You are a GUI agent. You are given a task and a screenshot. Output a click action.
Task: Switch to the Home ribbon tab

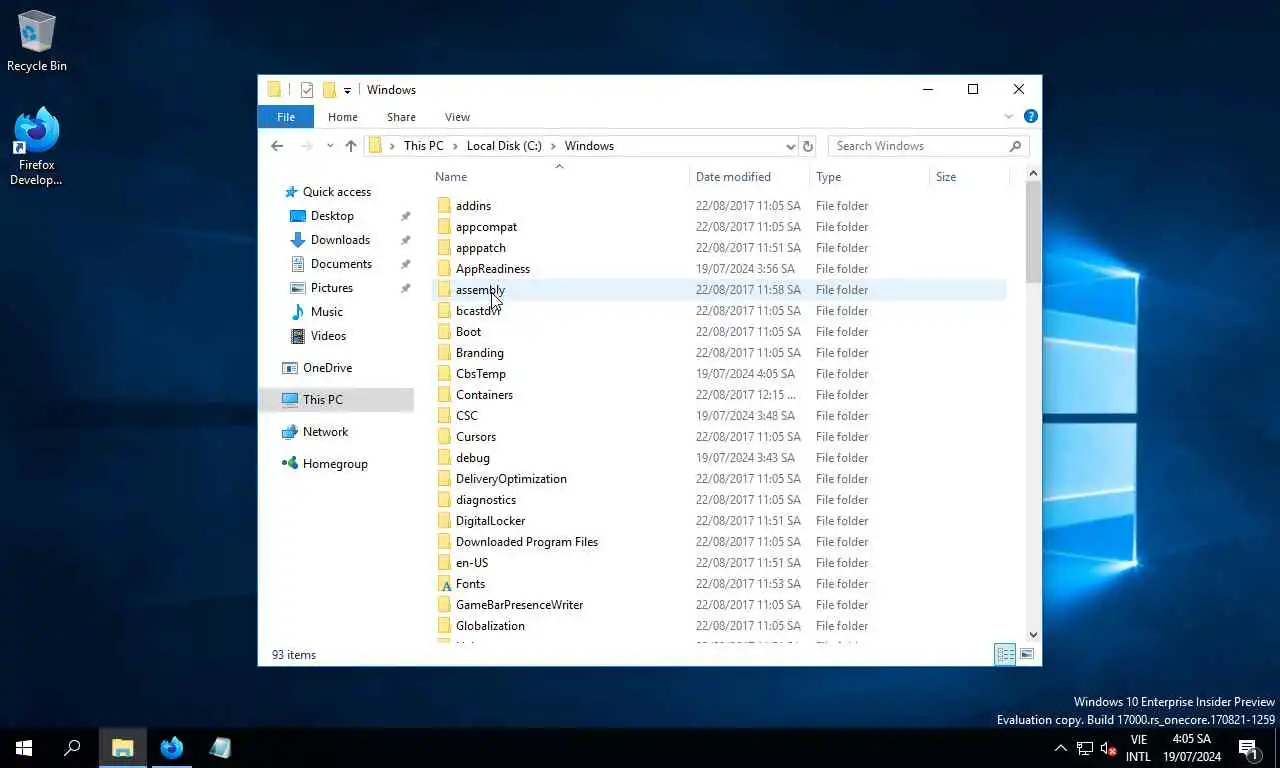(343, 117)
